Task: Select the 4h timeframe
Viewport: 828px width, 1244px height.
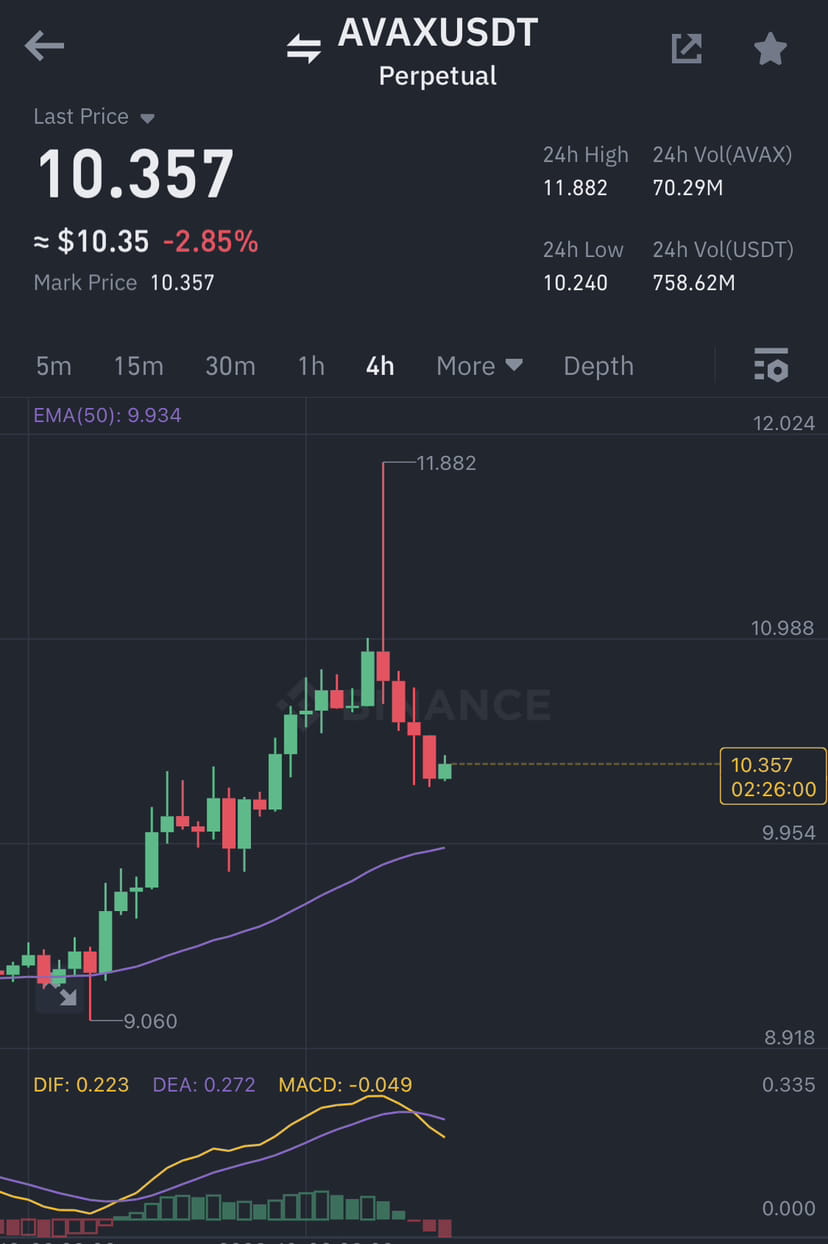Action: (x=380, y=366)
